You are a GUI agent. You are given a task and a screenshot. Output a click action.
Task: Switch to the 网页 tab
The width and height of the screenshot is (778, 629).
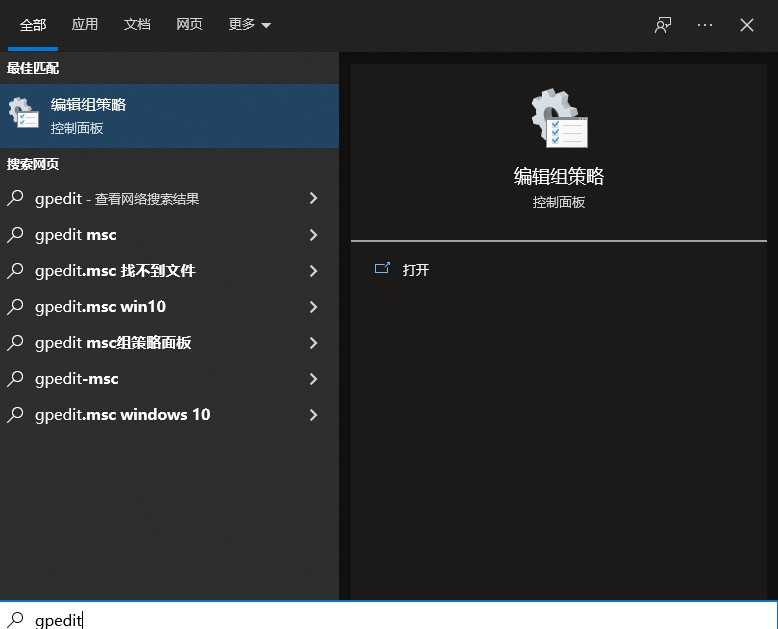pyautogui.click(x=190, y=24)
